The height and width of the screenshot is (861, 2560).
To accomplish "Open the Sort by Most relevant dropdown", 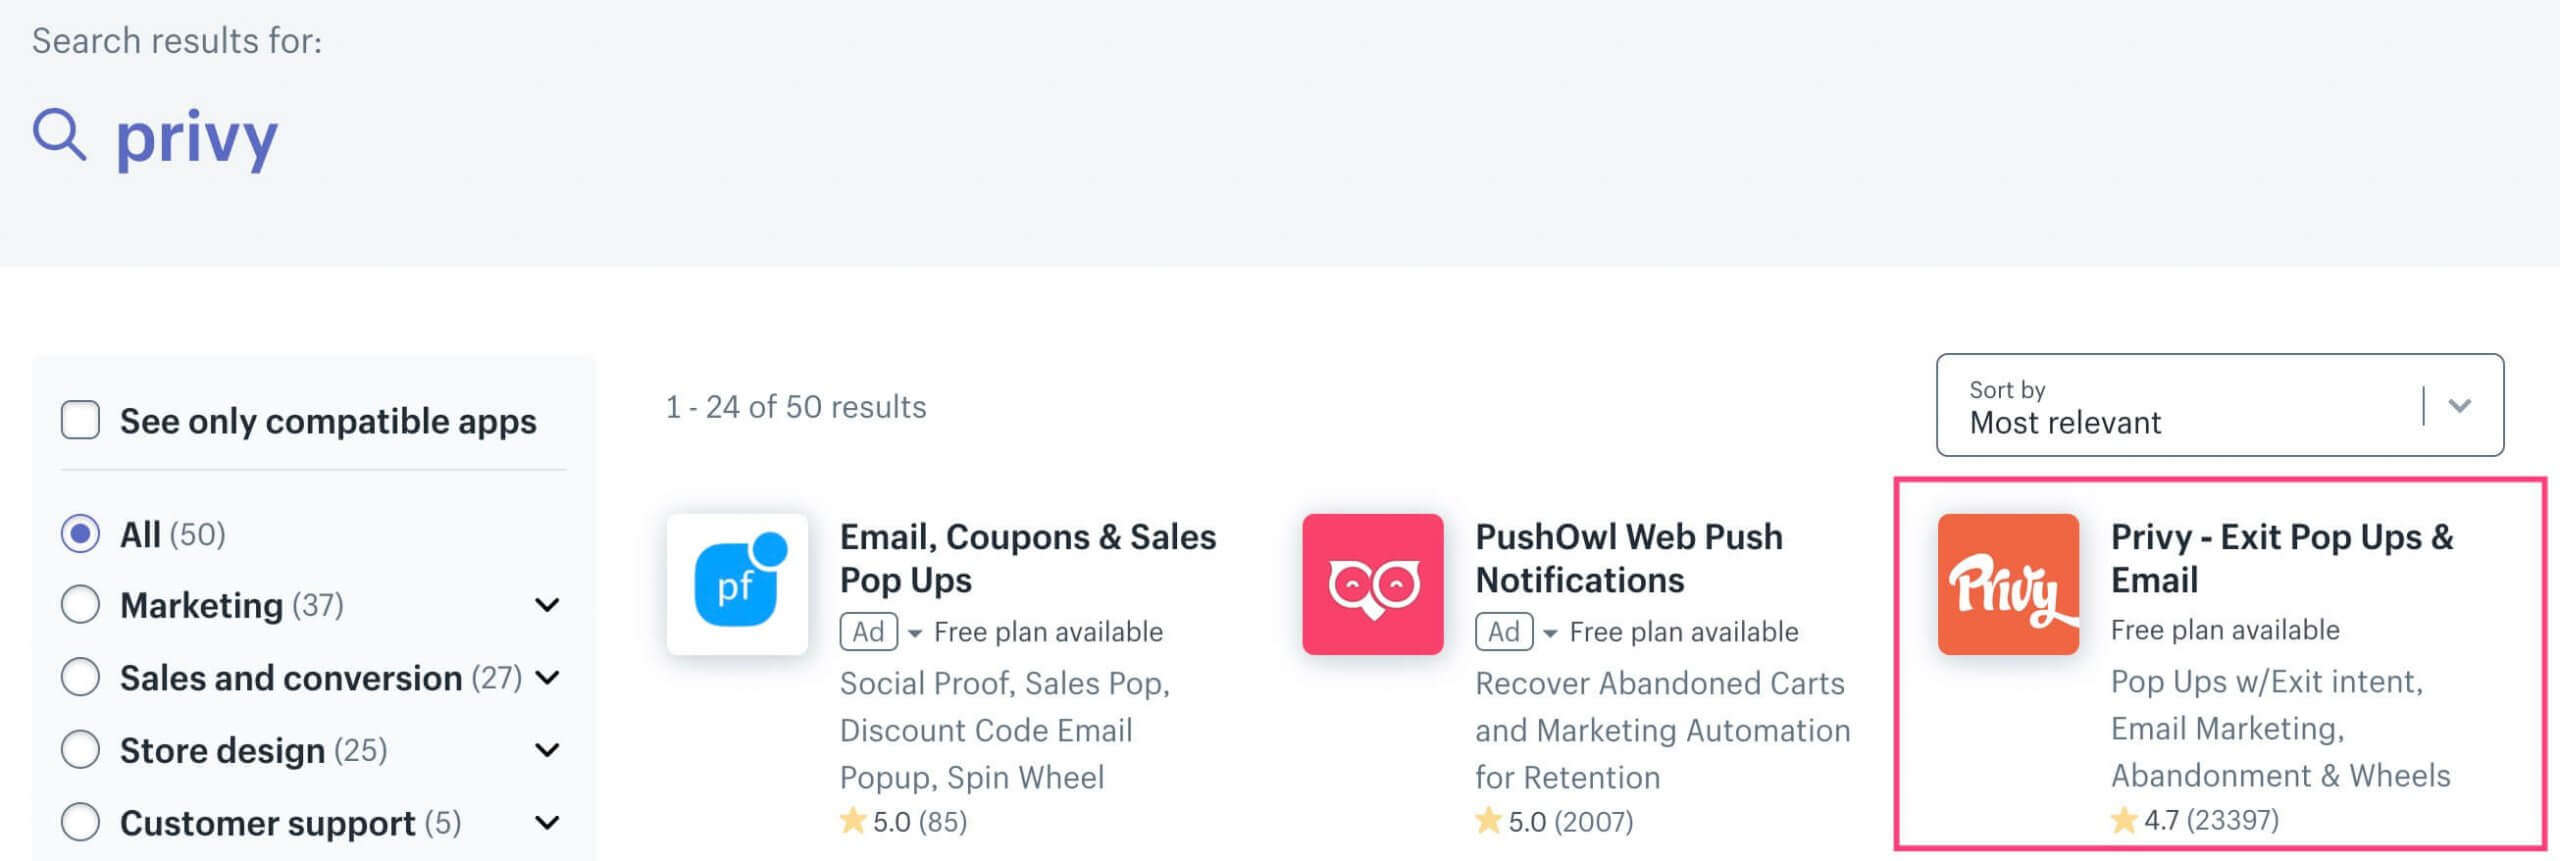I will pyautogui.click(x=2220, y=405).
